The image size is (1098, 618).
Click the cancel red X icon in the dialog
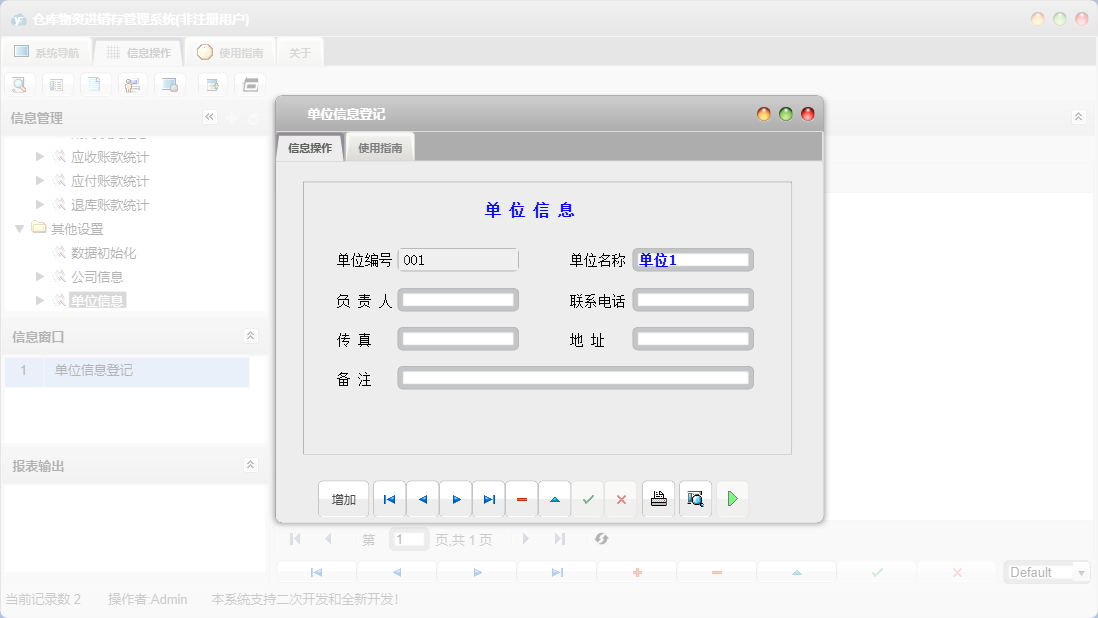pos(621,498)
